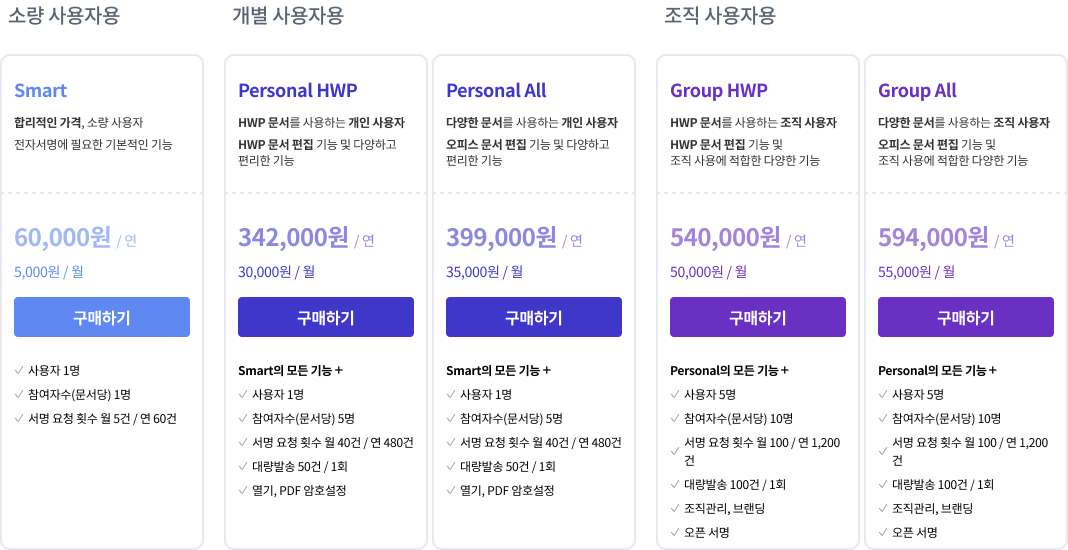Open the Smart plan title
Viewport: 1068px width, 550px height.
[x=41, y=91]
